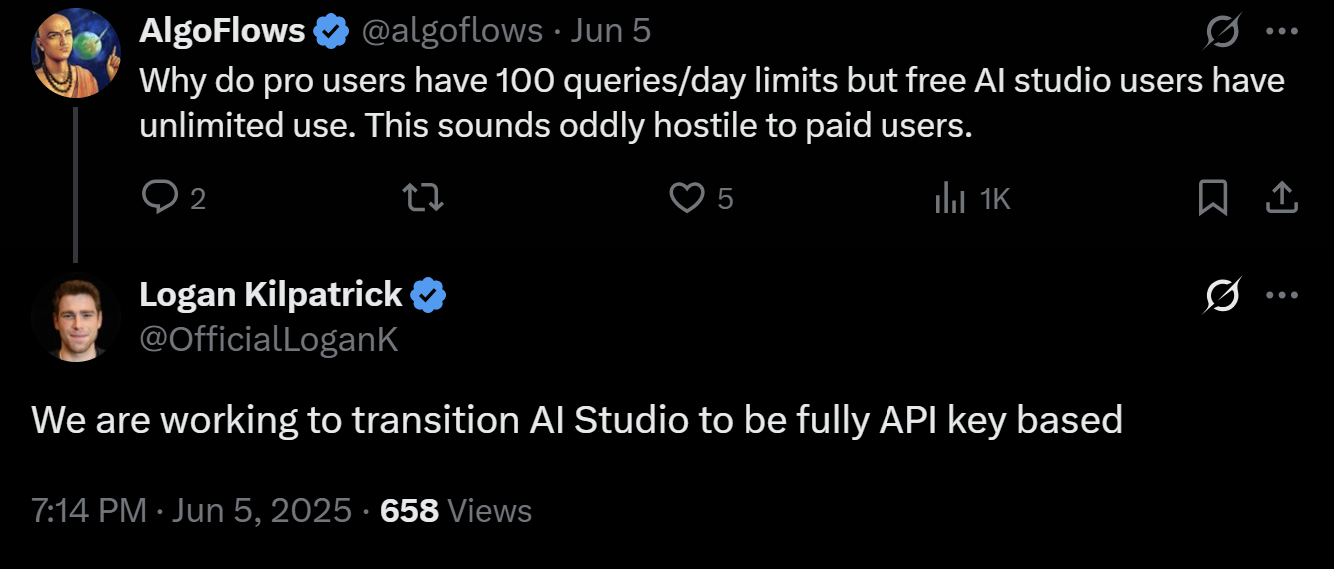Reply to the AlgoFlows post

(160, 199)
